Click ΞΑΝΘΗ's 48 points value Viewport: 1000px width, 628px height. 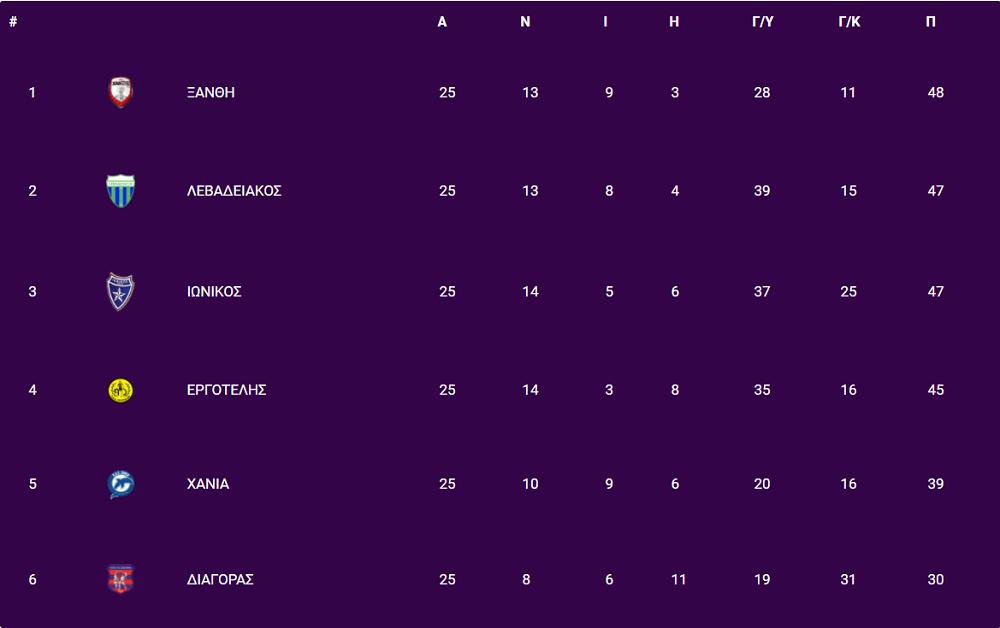click(936, 92)
